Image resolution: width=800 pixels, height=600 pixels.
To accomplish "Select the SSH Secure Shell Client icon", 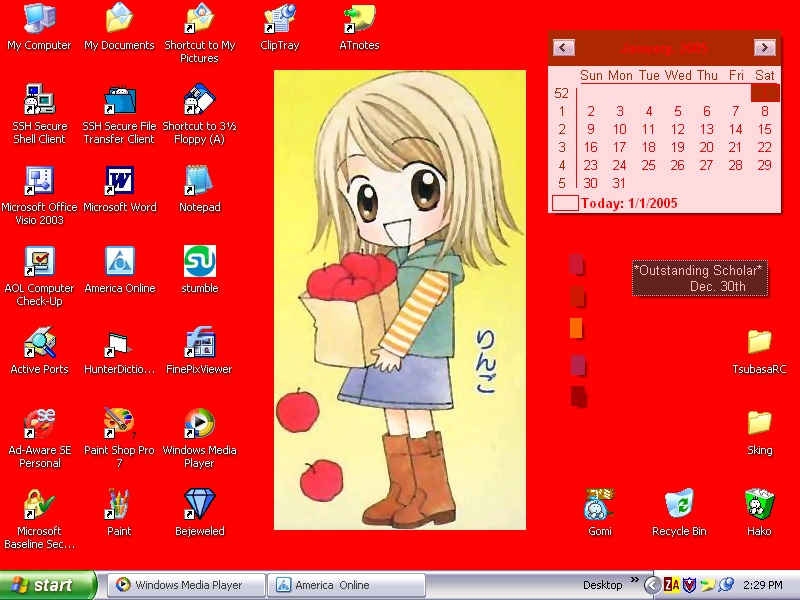I will pos(39,99).
